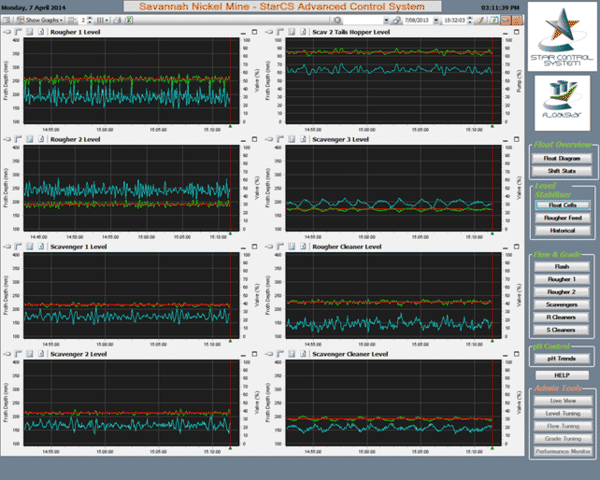Open the Rougher 2 flow and grade page
This screenshot has width=600, height=480.
coord(562,292)
